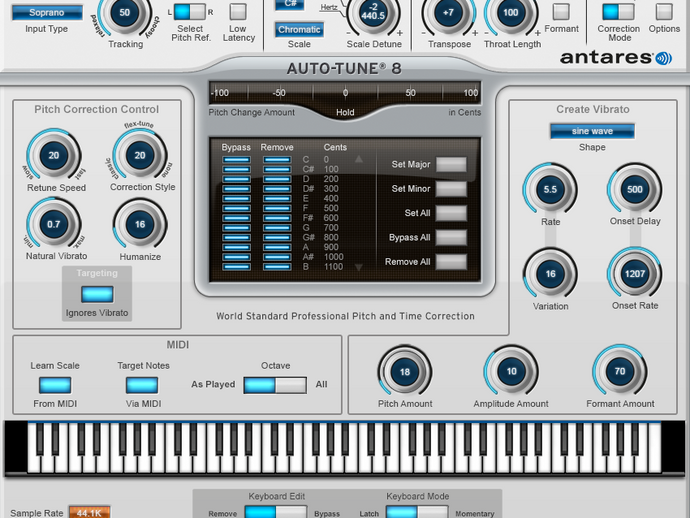
Task: Open the sine wave Shape dropdown
Action: point(592,131)
